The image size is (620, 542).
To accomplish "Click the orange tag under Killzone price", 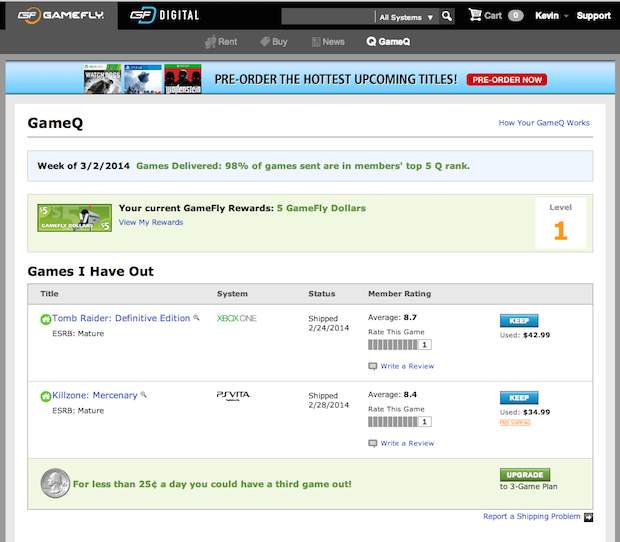I will (x=515, y=423).
